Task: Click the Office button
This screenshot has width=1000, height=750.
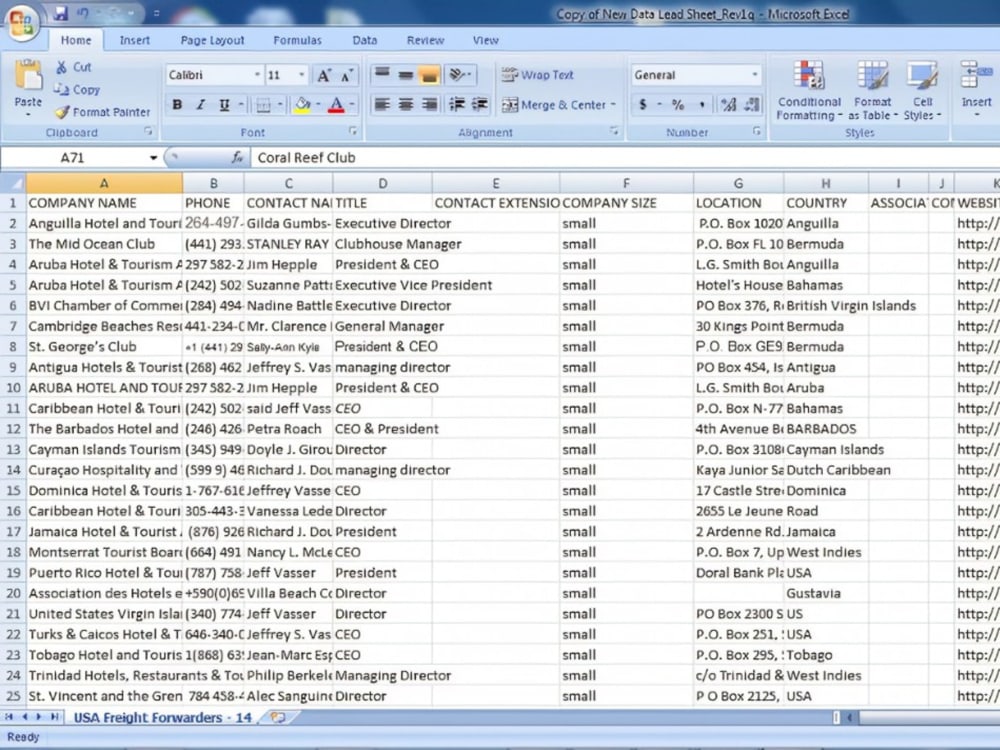Action: (x=22, y=23)
